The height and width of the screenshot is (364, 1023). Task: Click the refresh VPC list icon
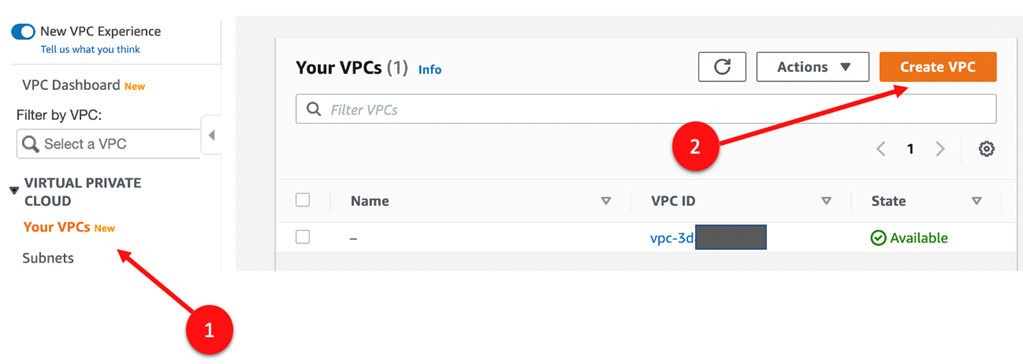[722, 67]
